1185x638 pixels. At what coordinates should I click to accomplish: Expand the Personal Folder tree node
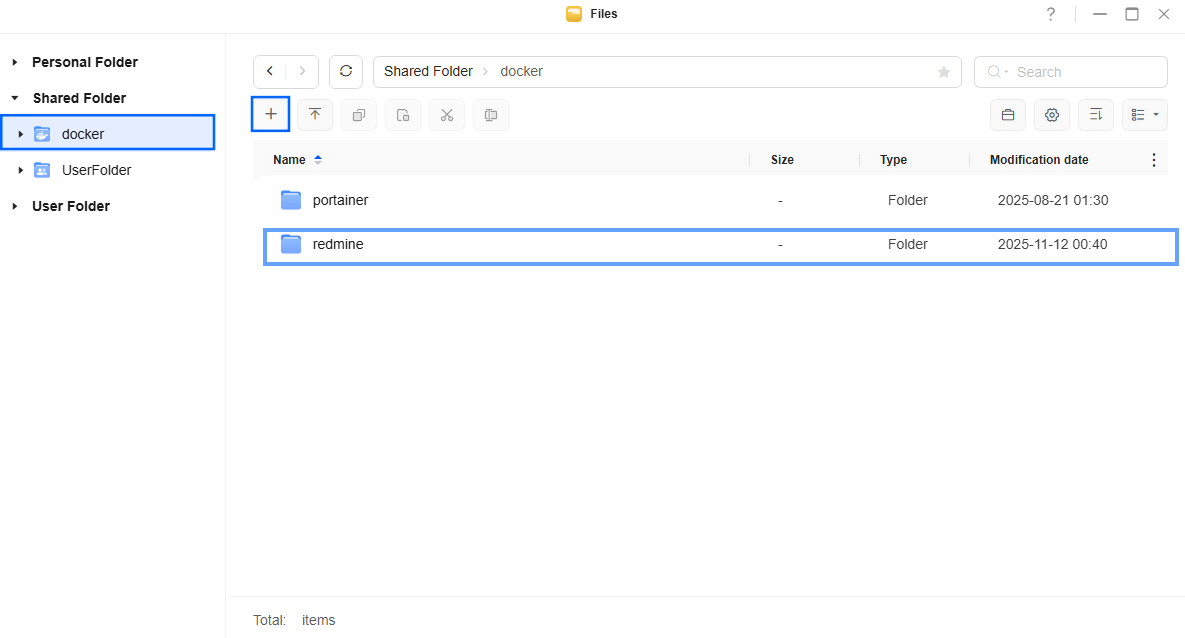[15, 62]
